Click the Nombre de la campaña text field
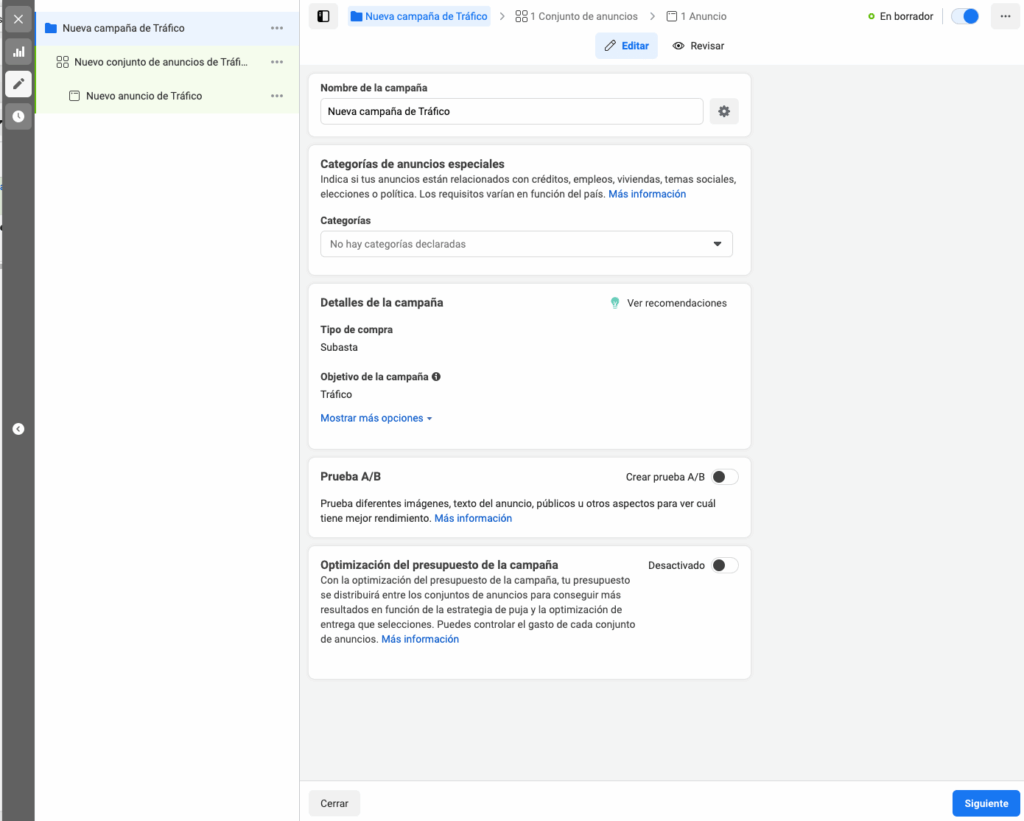 (512, 112)
